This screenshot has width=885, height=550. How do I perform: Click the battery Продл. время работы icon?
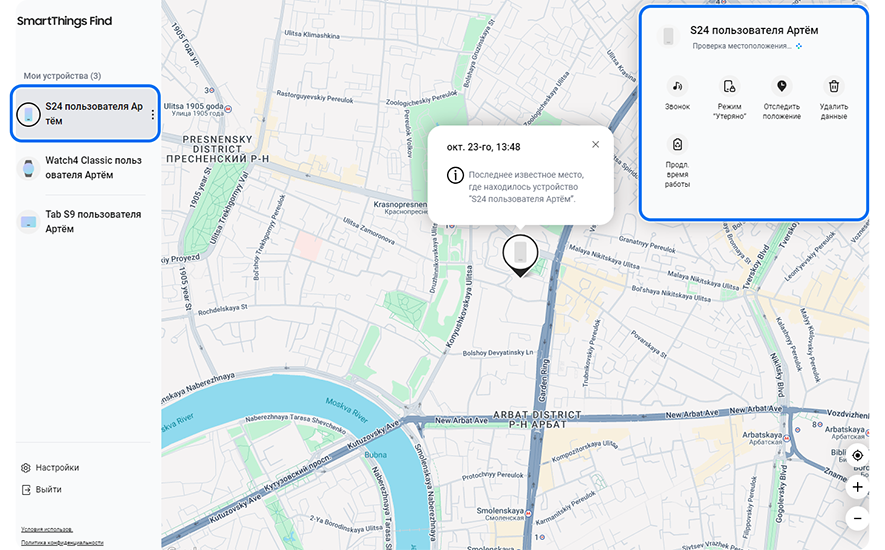[677, 145]
